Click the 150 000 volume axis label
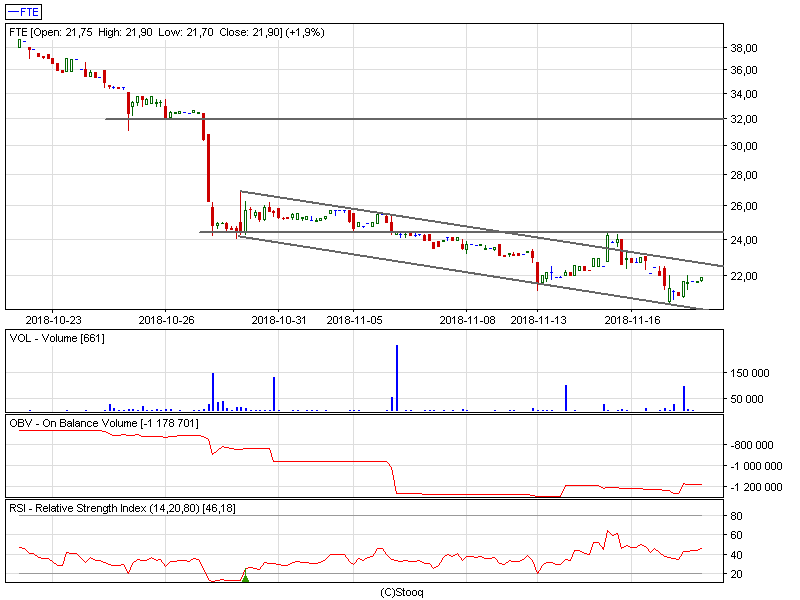 (x=749, y=373)
